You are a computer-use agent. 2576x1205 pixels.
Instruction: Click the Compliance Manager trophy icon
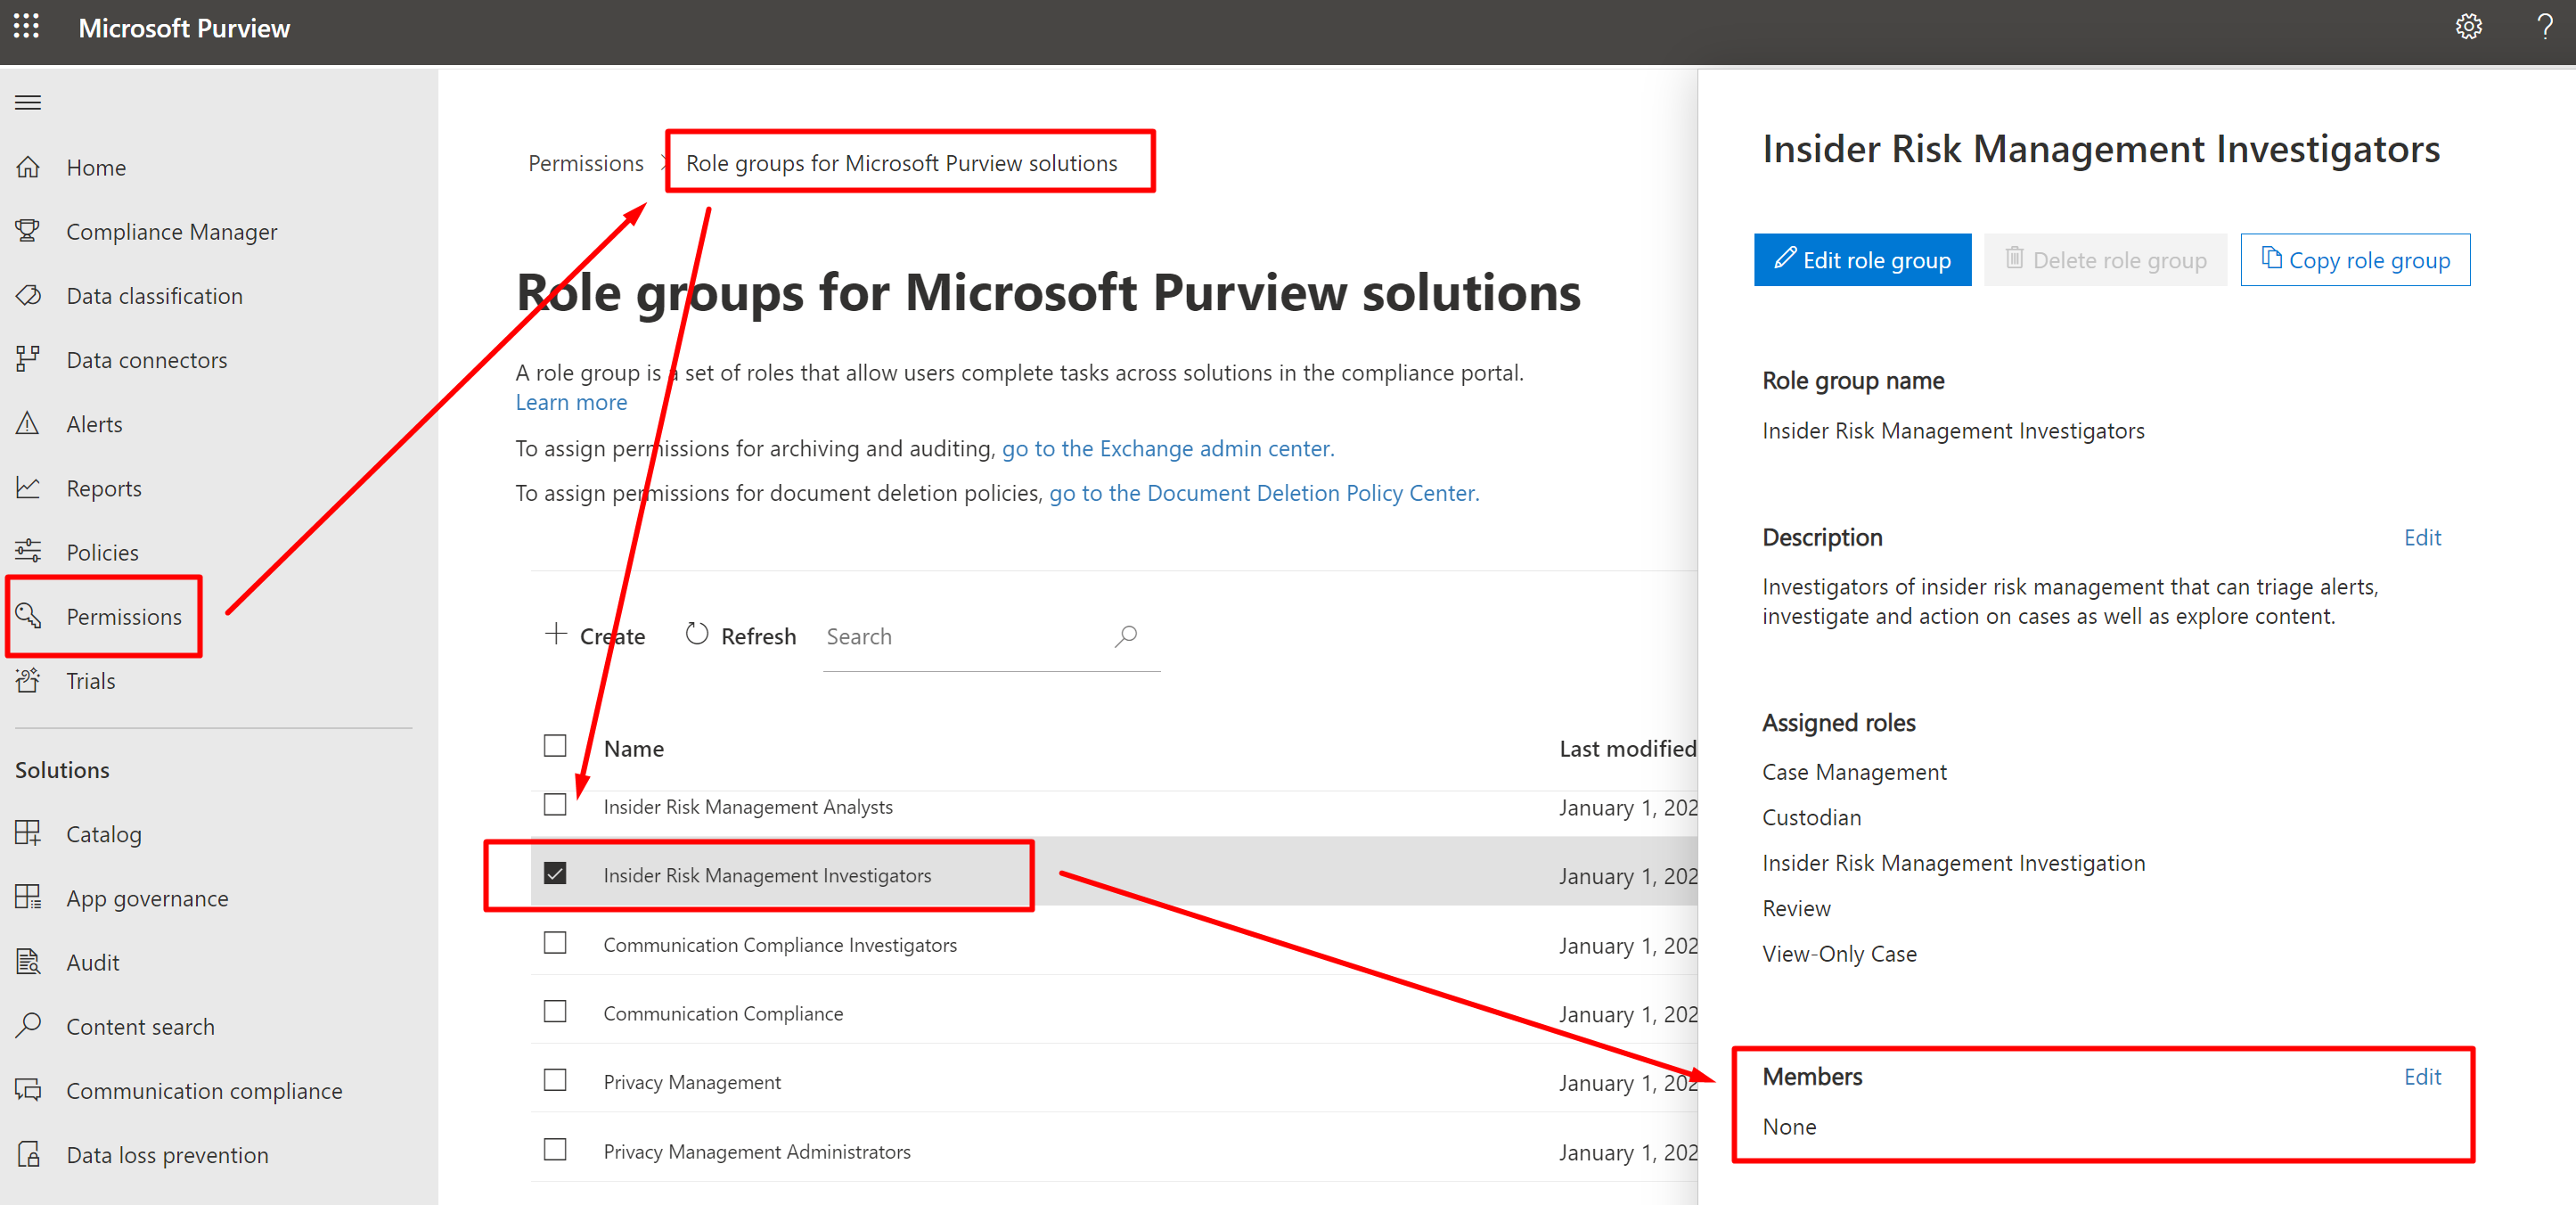[x=28, y=231]
